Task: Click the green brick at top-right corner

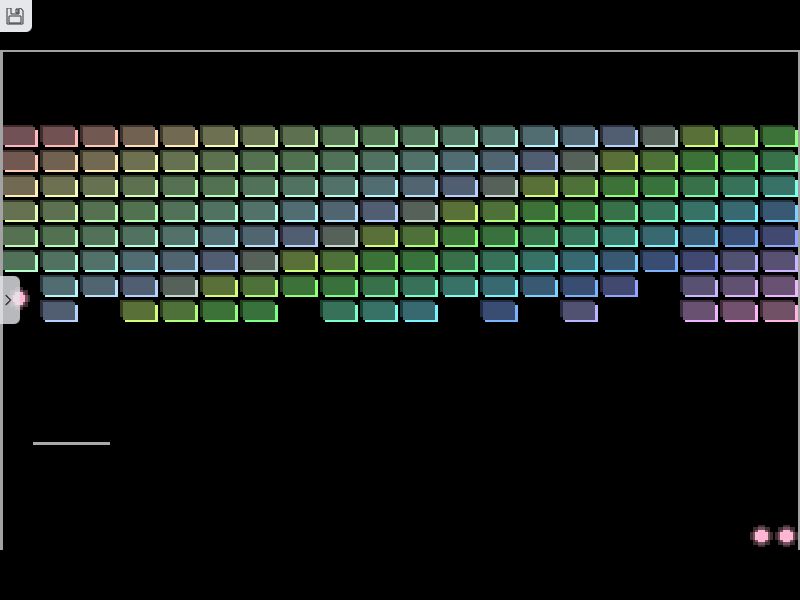Action: 779,136
